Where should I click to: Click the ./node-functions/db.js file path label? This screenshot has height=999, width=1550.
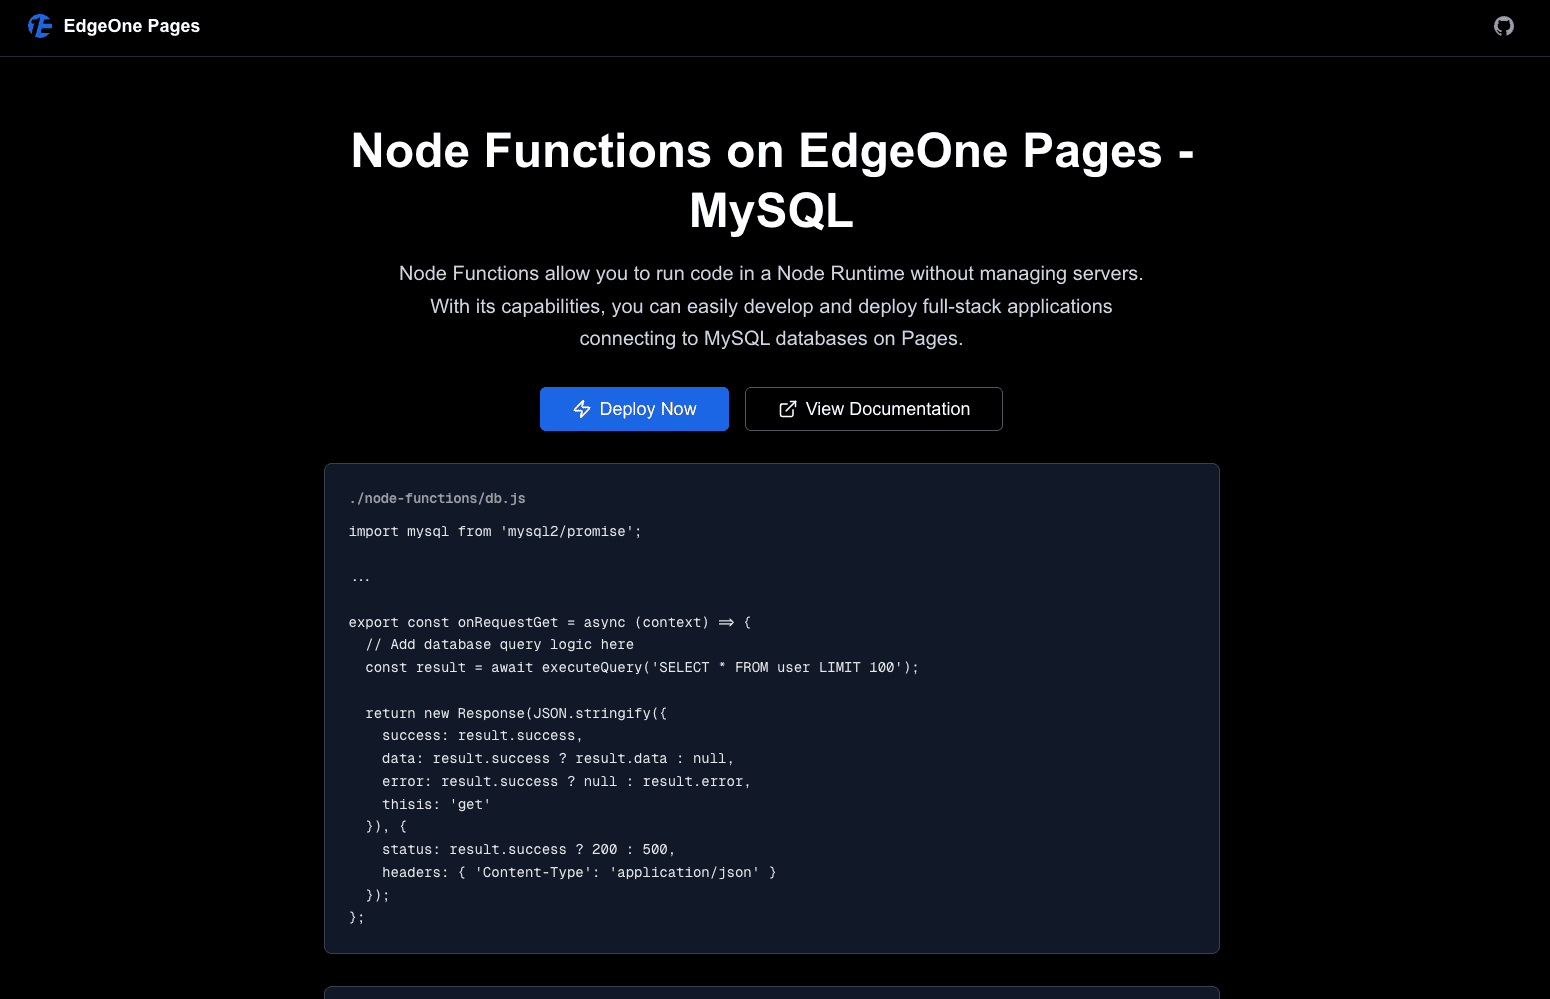click(437, 498)
